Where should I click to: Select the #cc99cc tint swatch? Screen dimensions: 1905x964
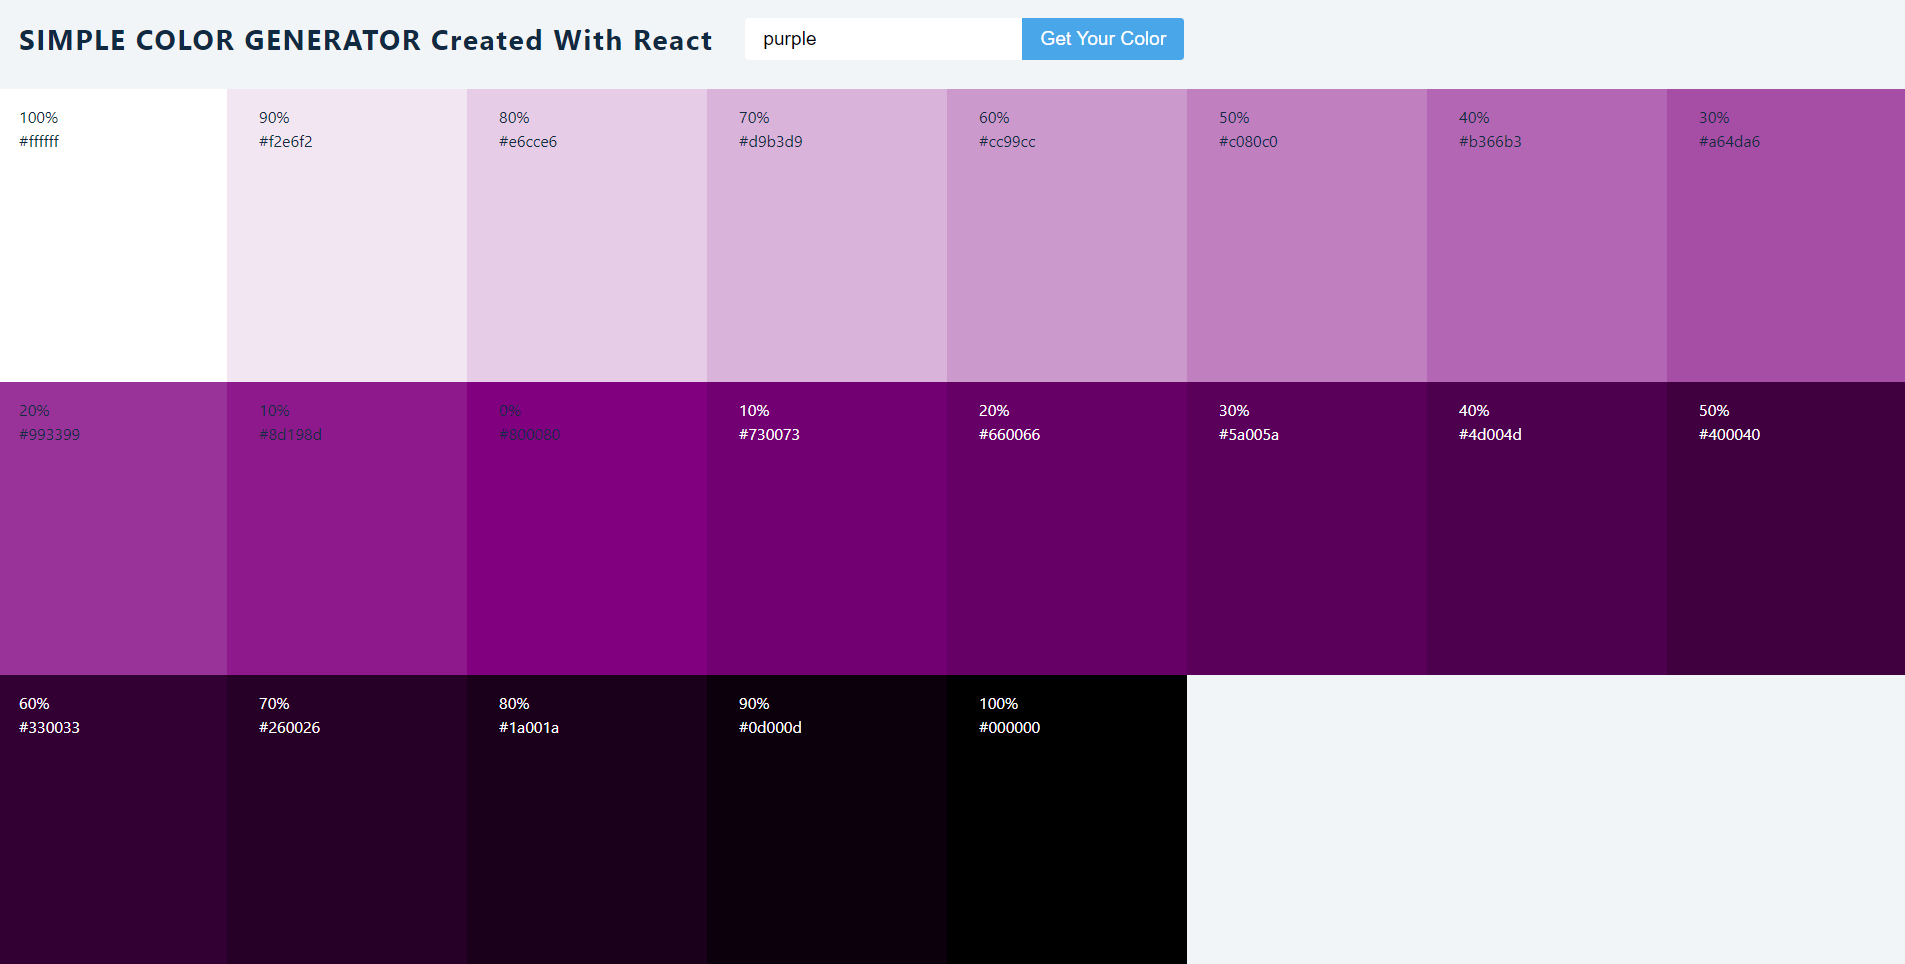point(1067,235)
